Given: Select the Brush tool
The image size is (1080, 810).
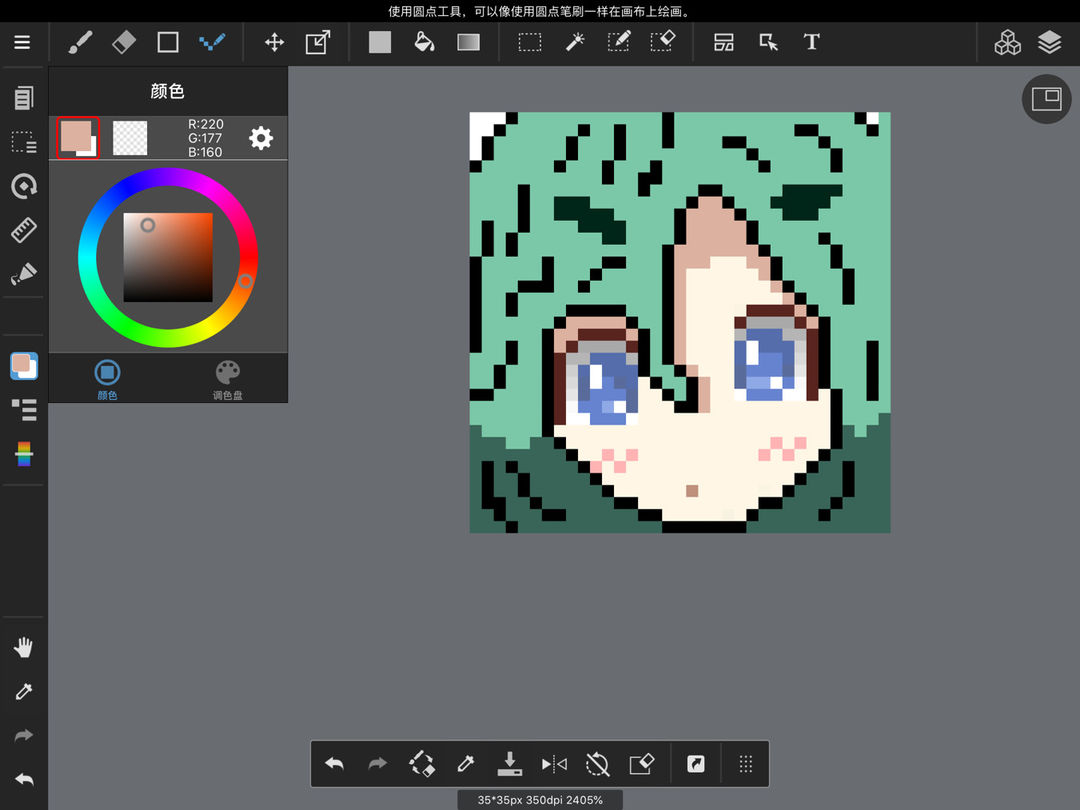Looking at the screenshot, I should [80, 42].
